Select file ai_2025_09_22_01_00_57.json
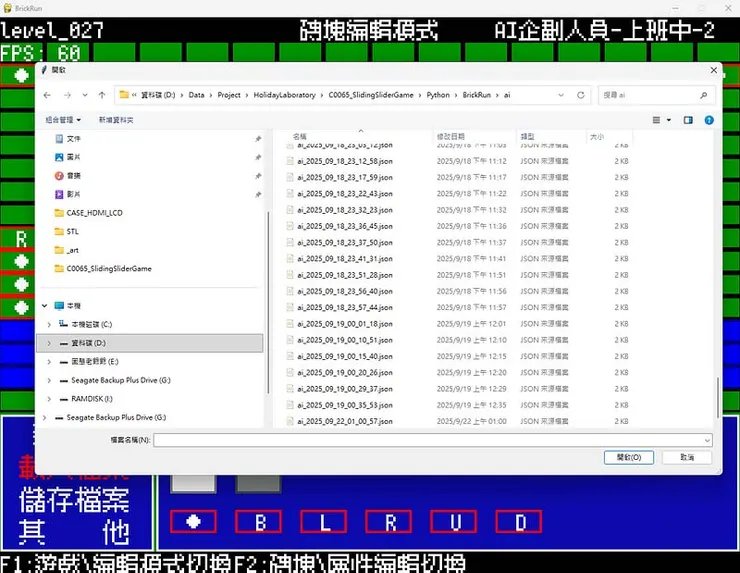This screenshot has width=740, height=573. click(345, 421)
